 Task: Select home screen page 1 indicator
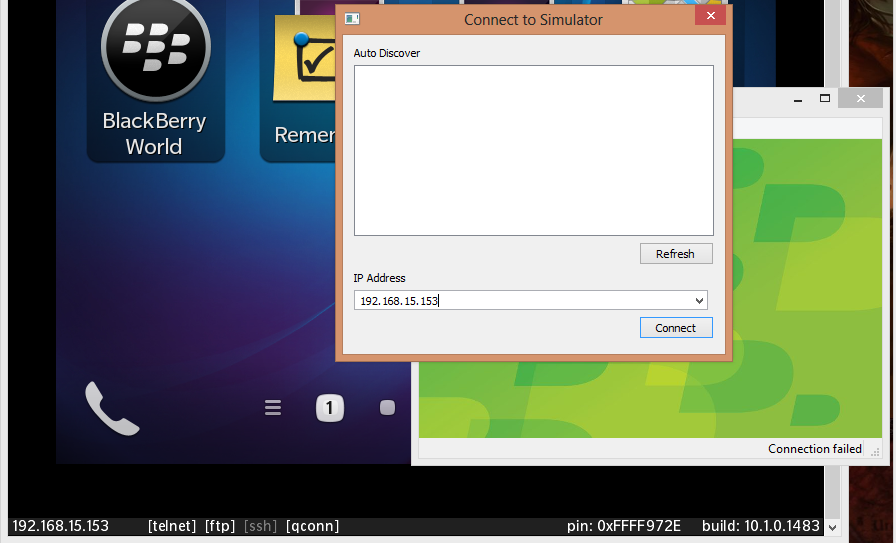[330, 408]
